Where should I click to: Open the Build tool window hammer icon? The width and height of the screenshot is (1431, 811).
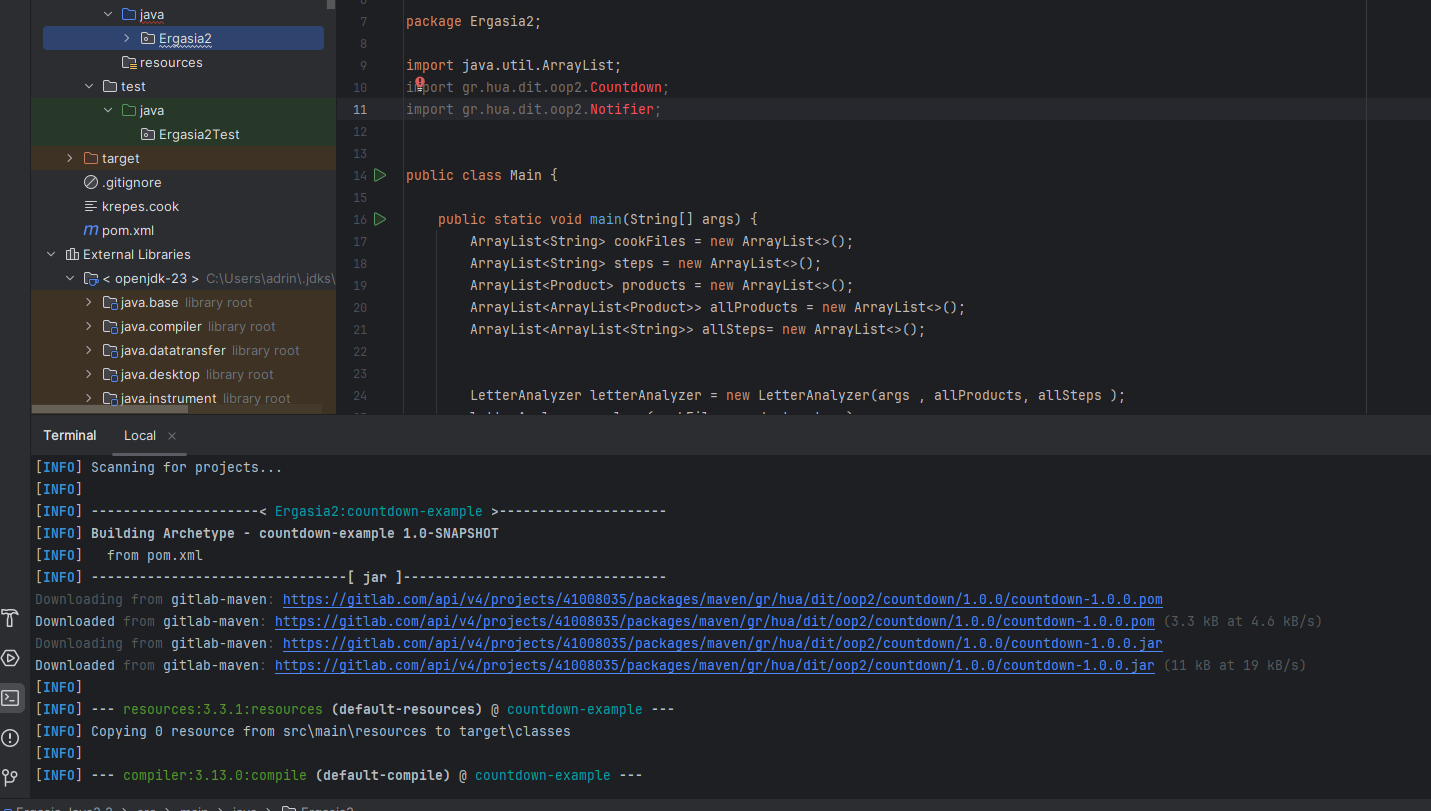(10, 617)
